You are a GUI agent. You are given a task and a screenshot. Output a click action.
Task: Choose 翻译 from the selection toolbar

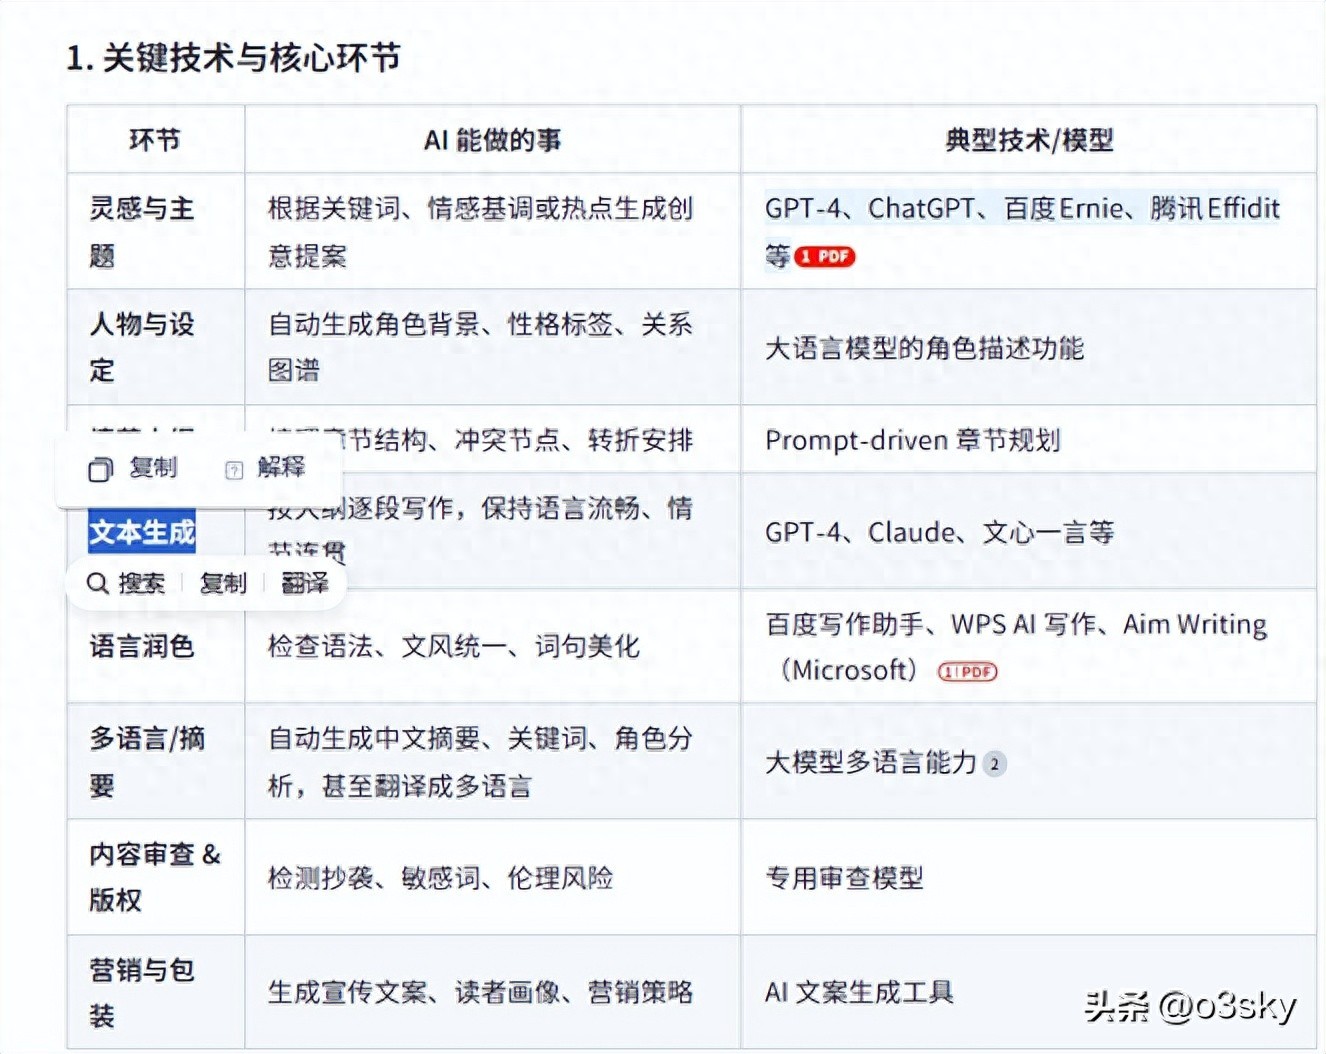click(307, 583)
